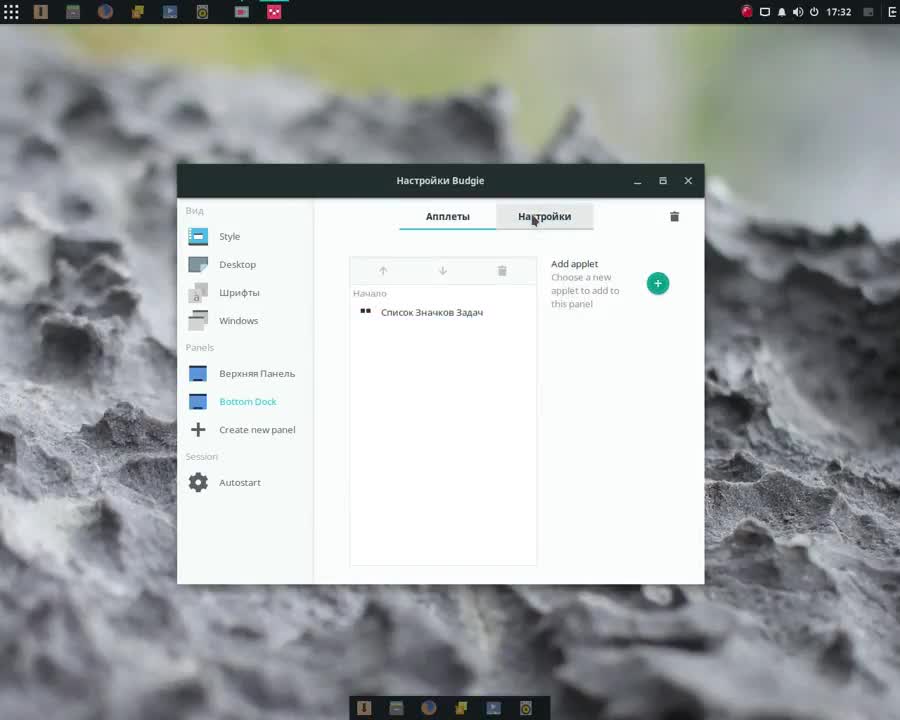Open the display tray icon
Viewport: 900px width, 720px height.
point(765,11)
